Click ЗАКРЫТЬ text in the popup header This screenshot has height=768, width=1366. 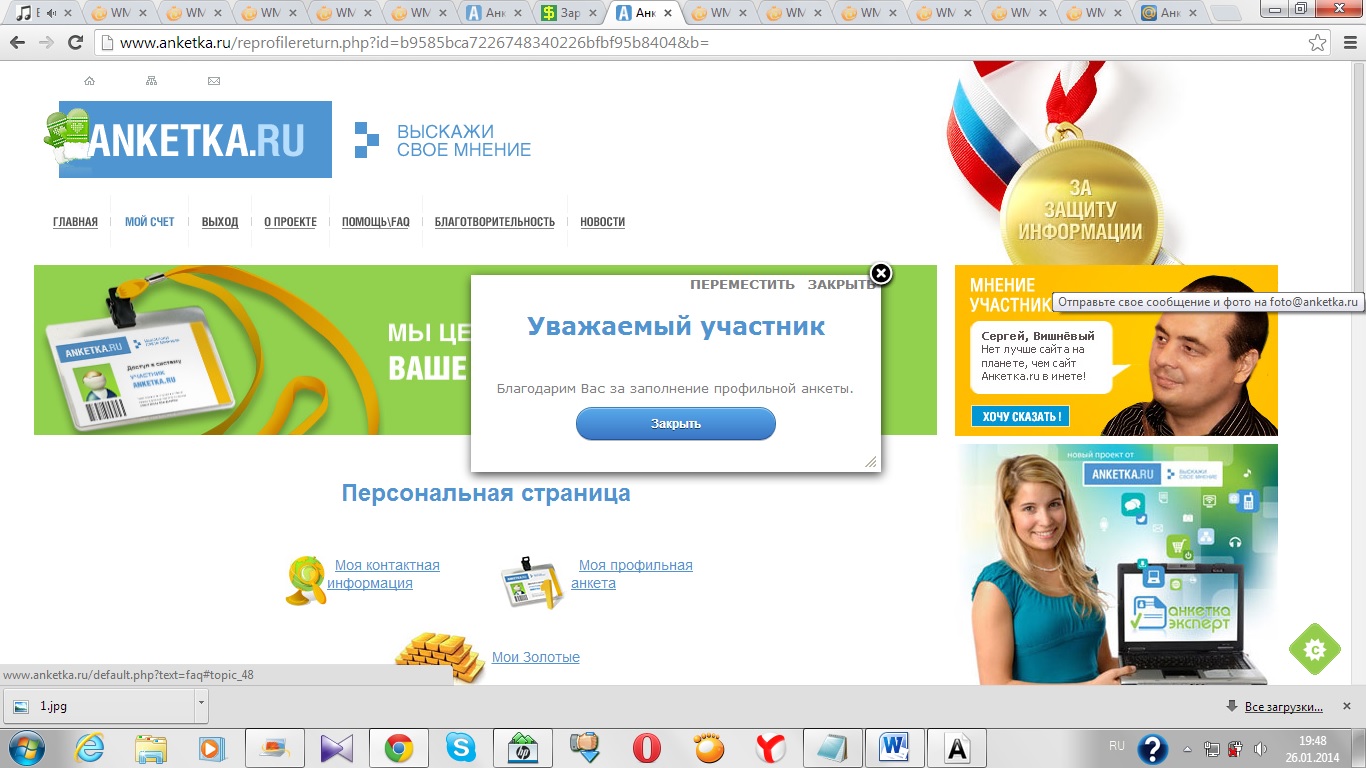click(841, 285)
